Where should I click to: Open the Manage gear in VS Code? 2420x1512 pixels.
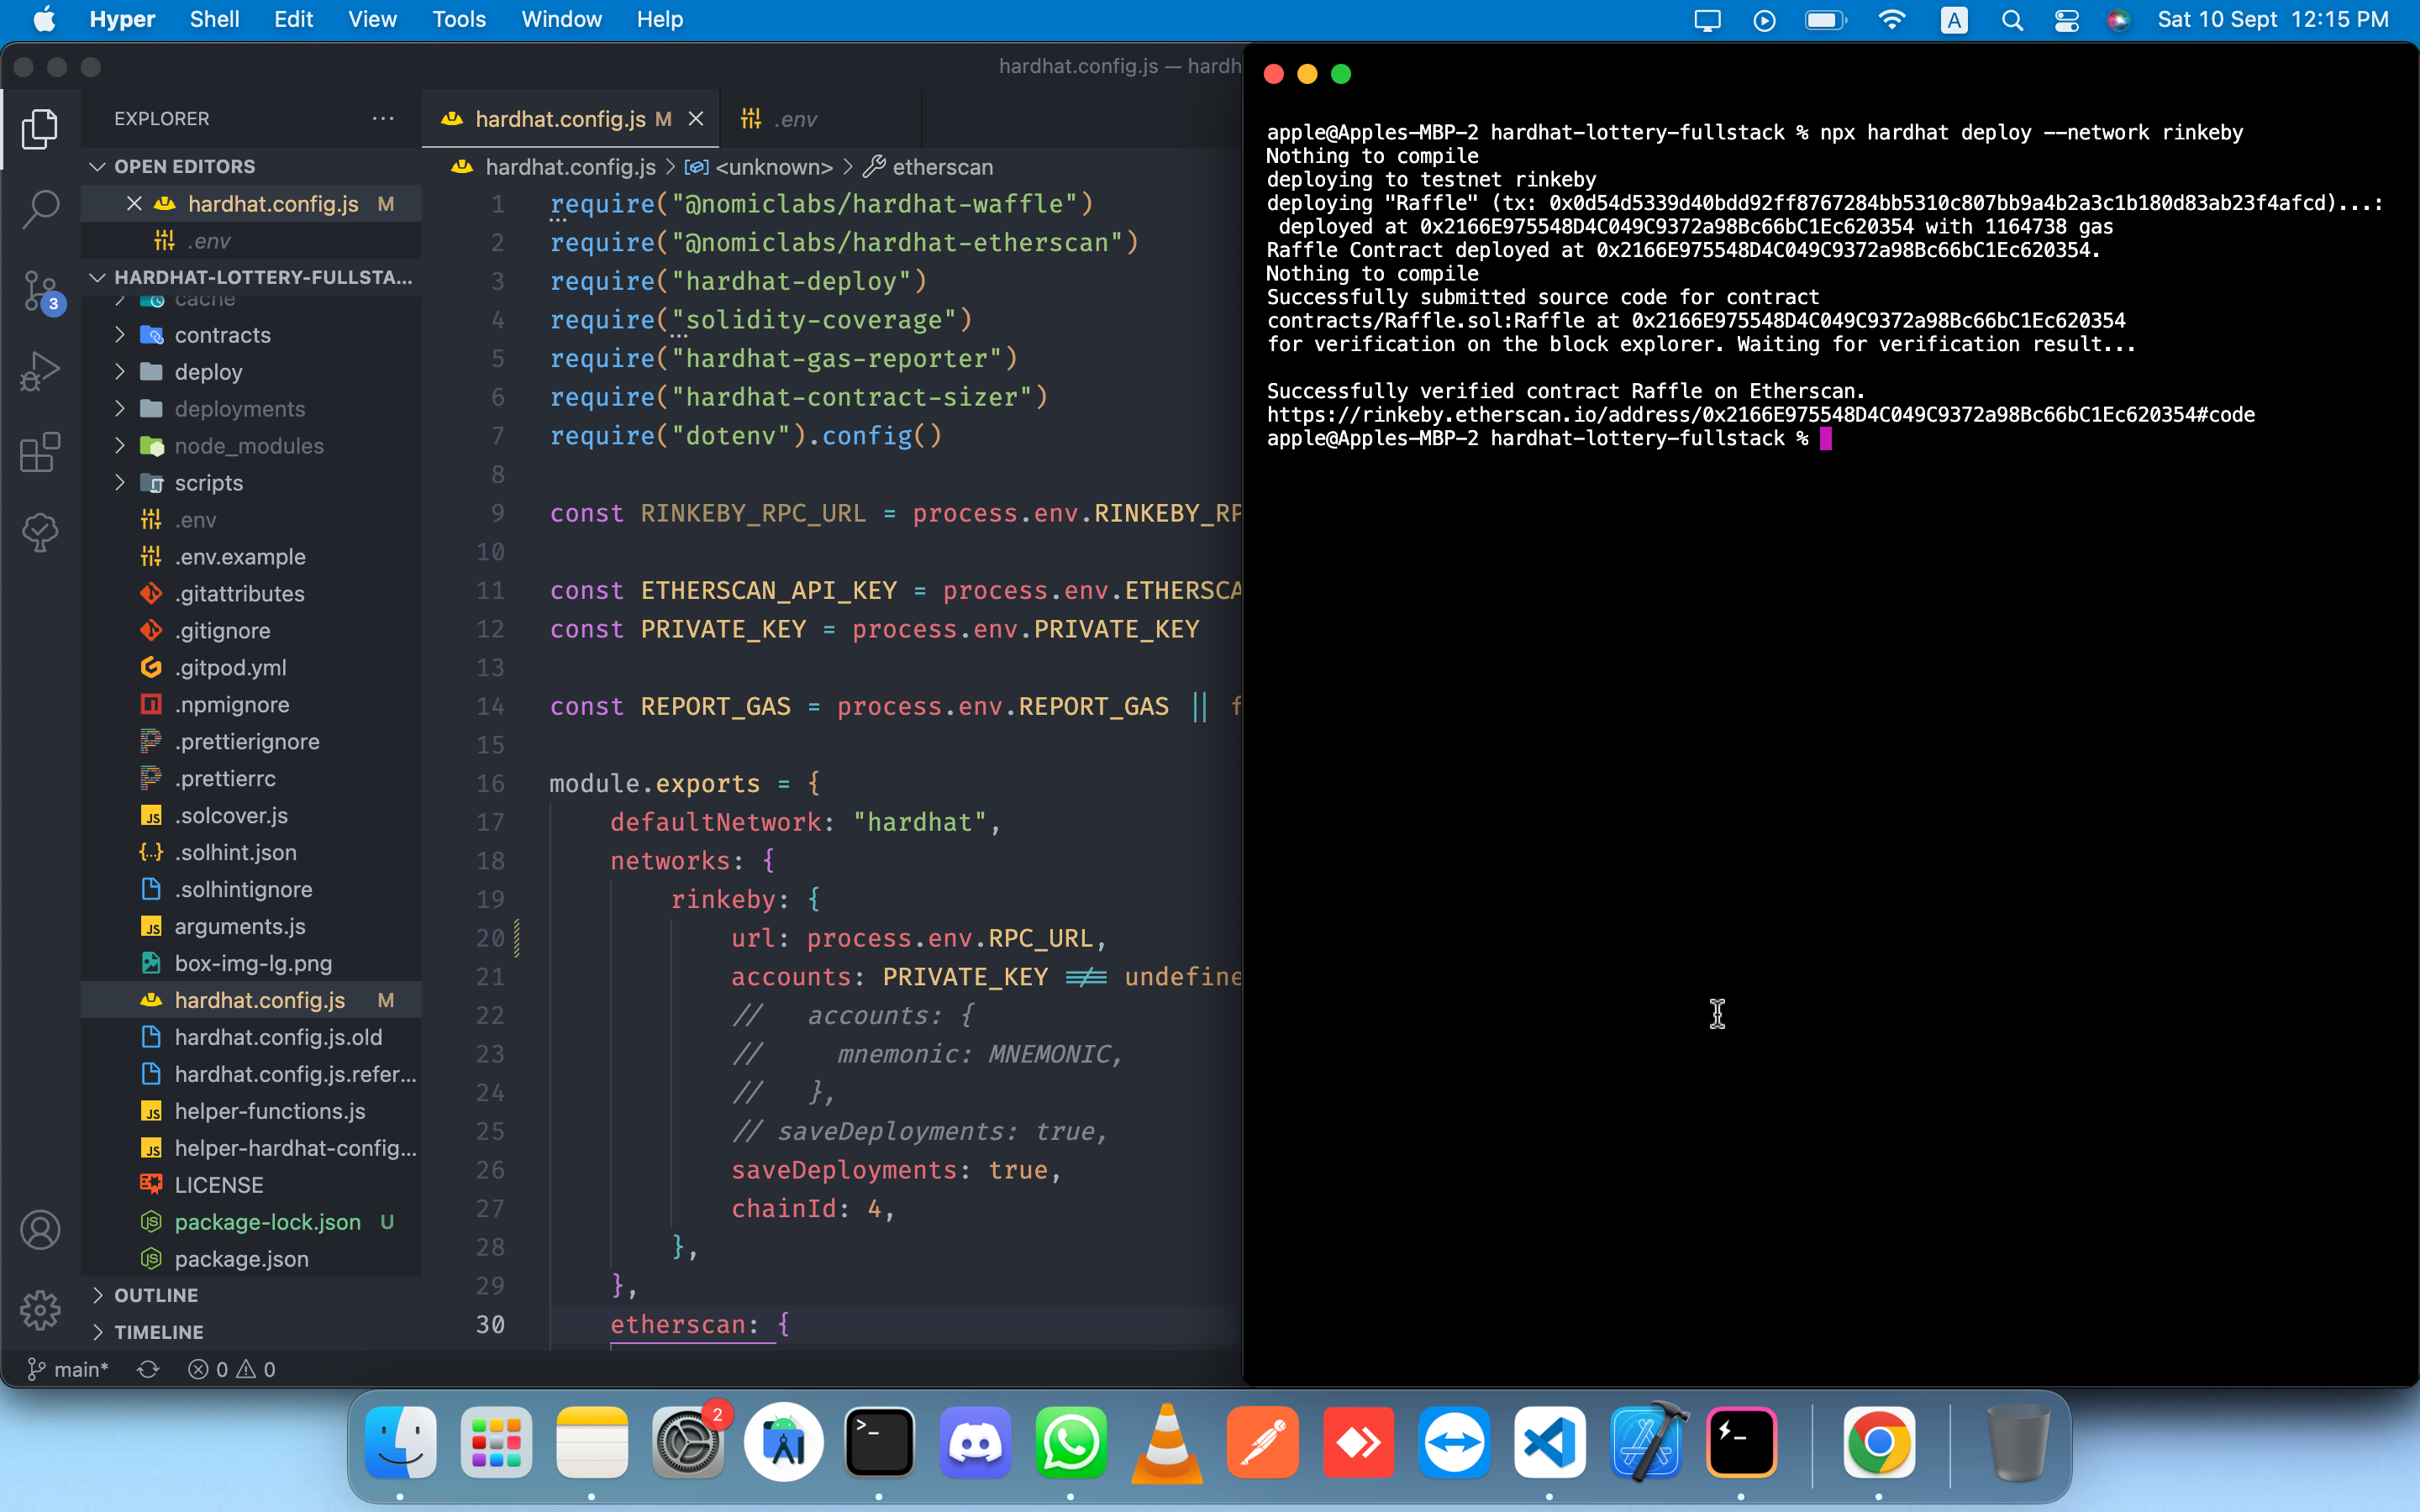click(x=40, y=1310)
